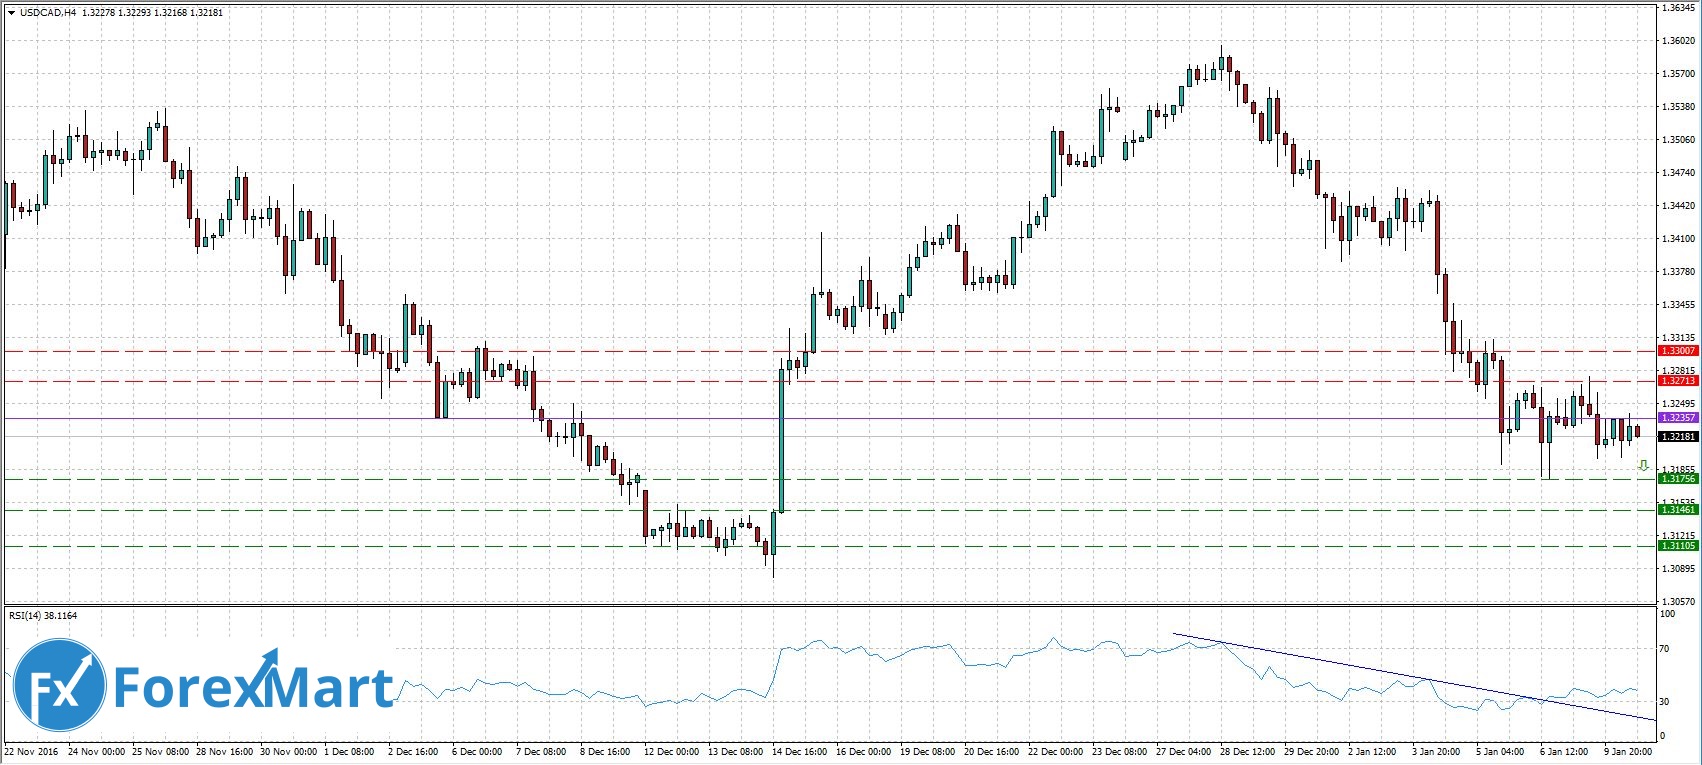Click the green down-arrow sell signal icon
This screenshot has width=1702, height=765.
1643,465
